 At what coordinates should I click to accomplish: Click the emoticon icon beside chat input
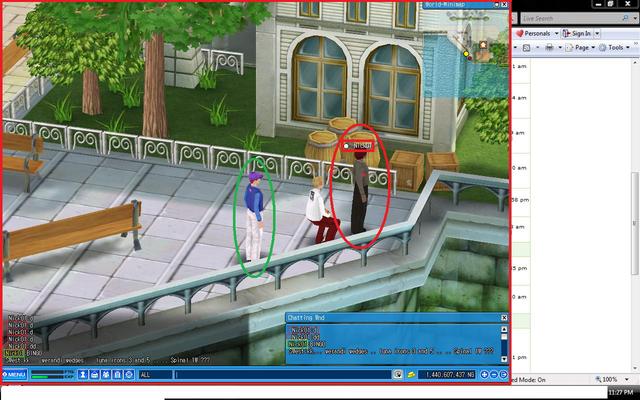397,374
